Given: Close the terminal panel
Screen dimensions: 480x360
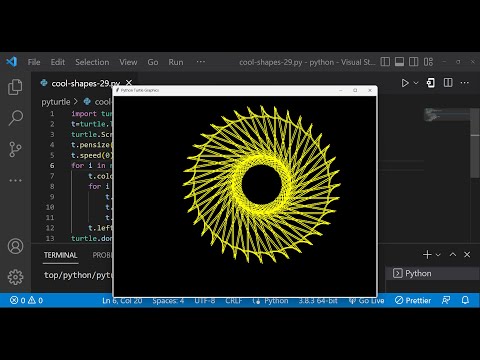Looking at the screenshot, I should [467, 255].
